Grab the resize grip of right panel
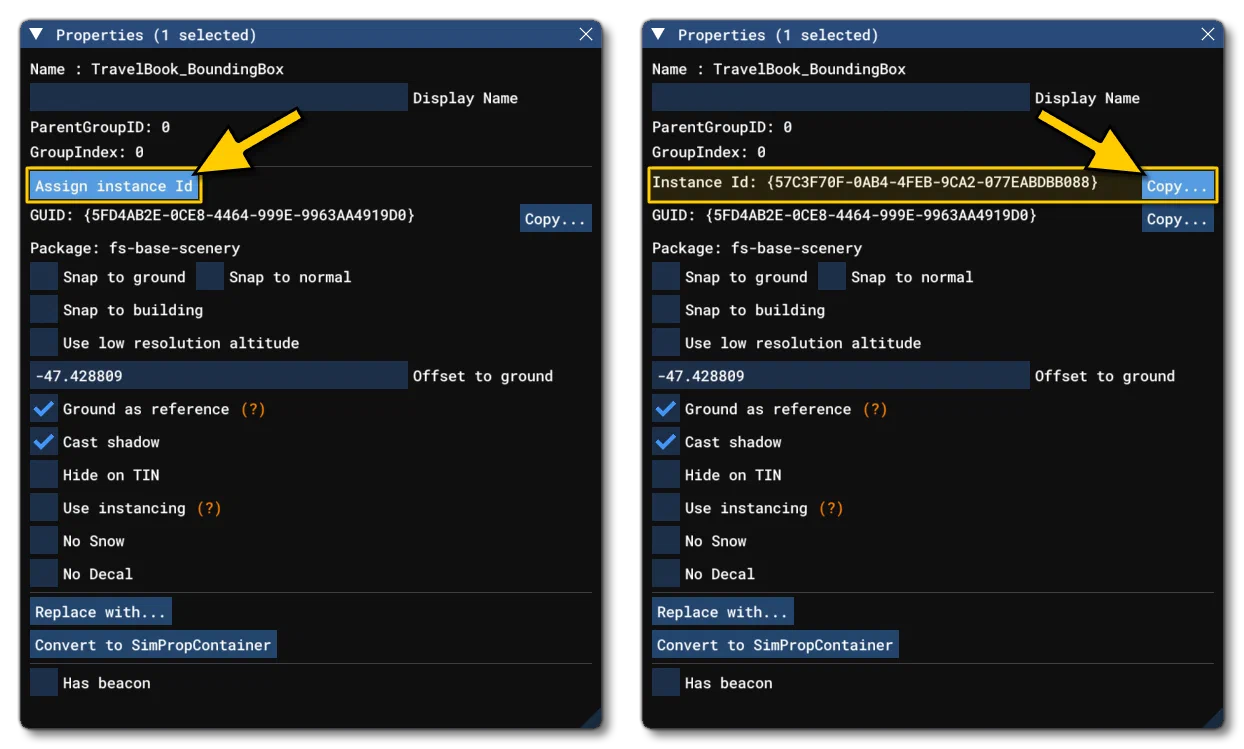This screenshot has height=749, width=1244. pos(1213,718)
